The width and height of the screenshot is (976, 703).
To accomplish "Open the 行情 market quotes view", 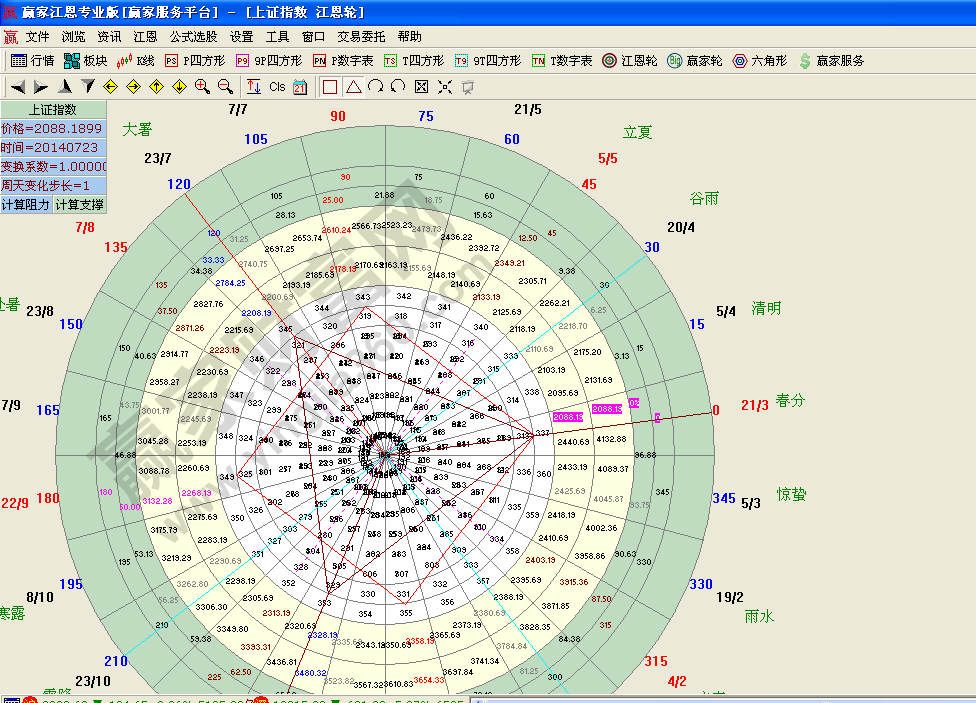I will pos(32,61).
